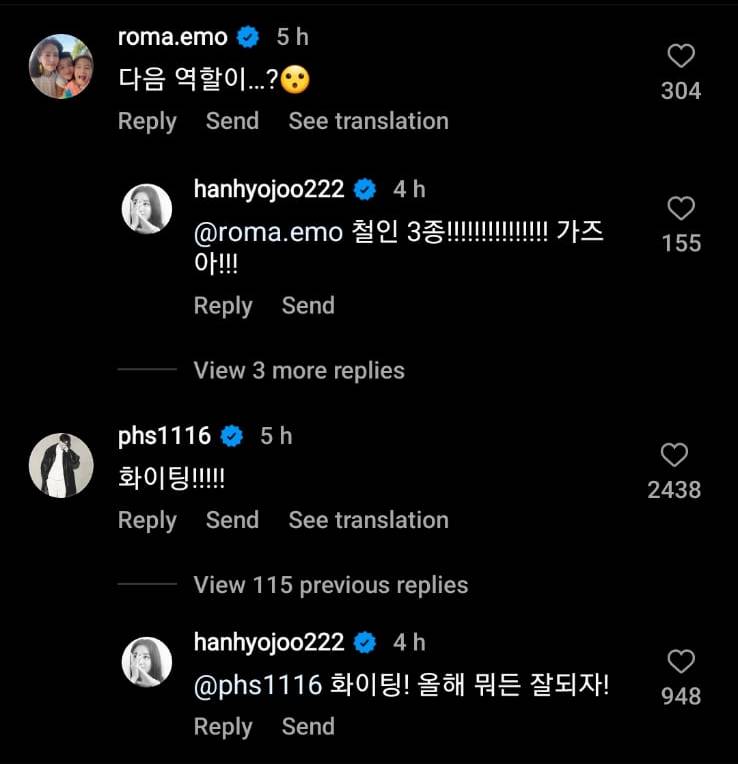Send phs1116's comment to someone
Screen dimensions: 738x764
(232, 520)
